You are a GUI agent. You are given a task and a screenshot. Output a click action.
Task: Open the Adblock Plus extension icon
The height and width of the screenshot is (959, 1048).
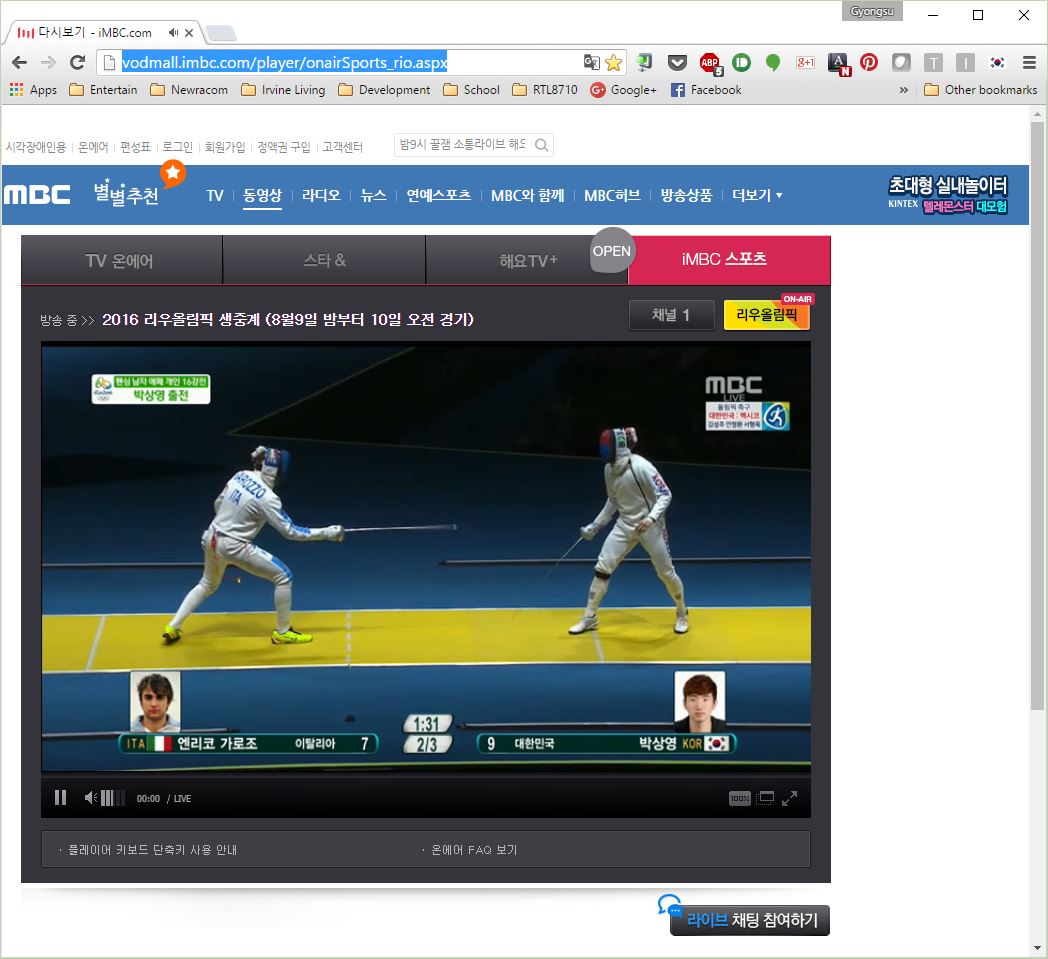[710, 63]
